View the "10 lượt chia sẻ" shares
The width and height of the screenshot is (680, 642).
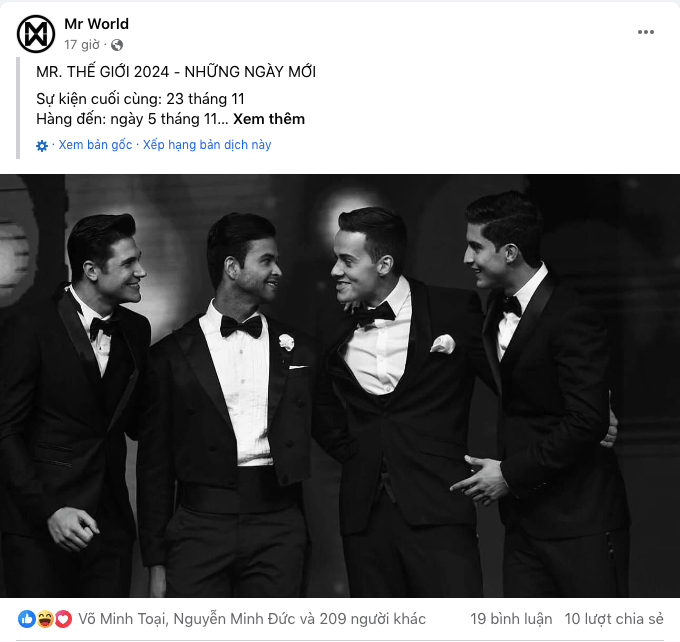point(614,619)
